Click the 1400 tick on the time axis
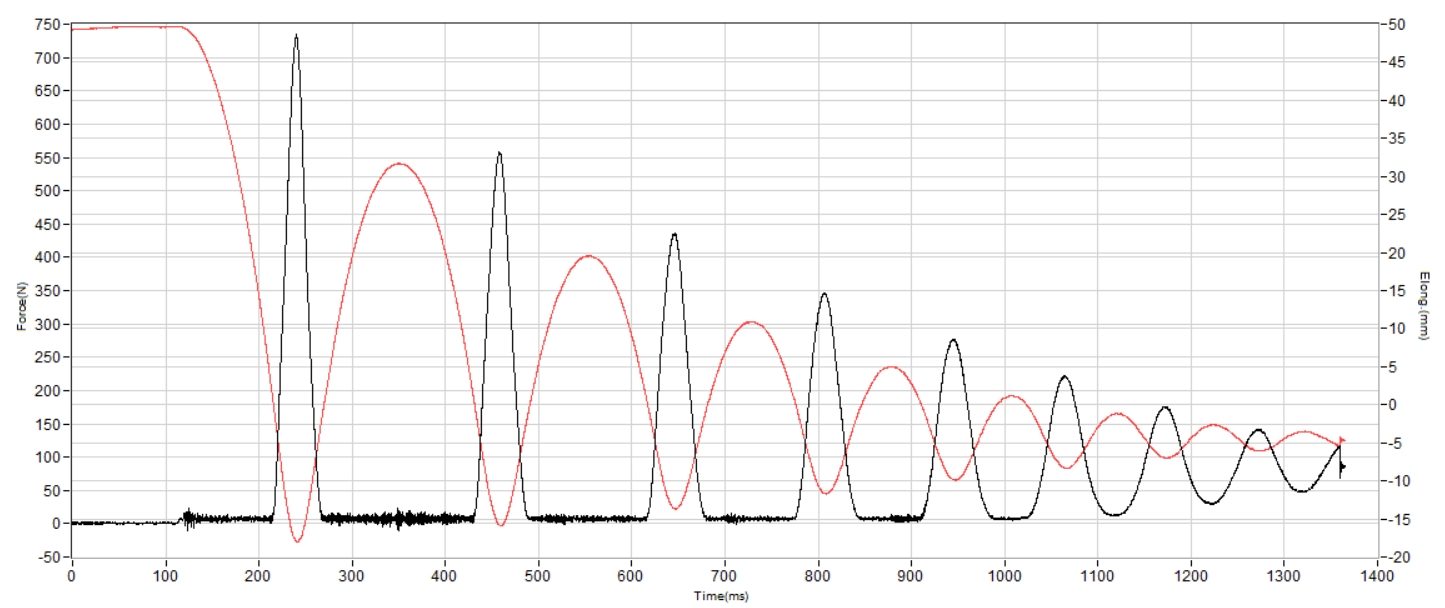 coord(1377,577)
